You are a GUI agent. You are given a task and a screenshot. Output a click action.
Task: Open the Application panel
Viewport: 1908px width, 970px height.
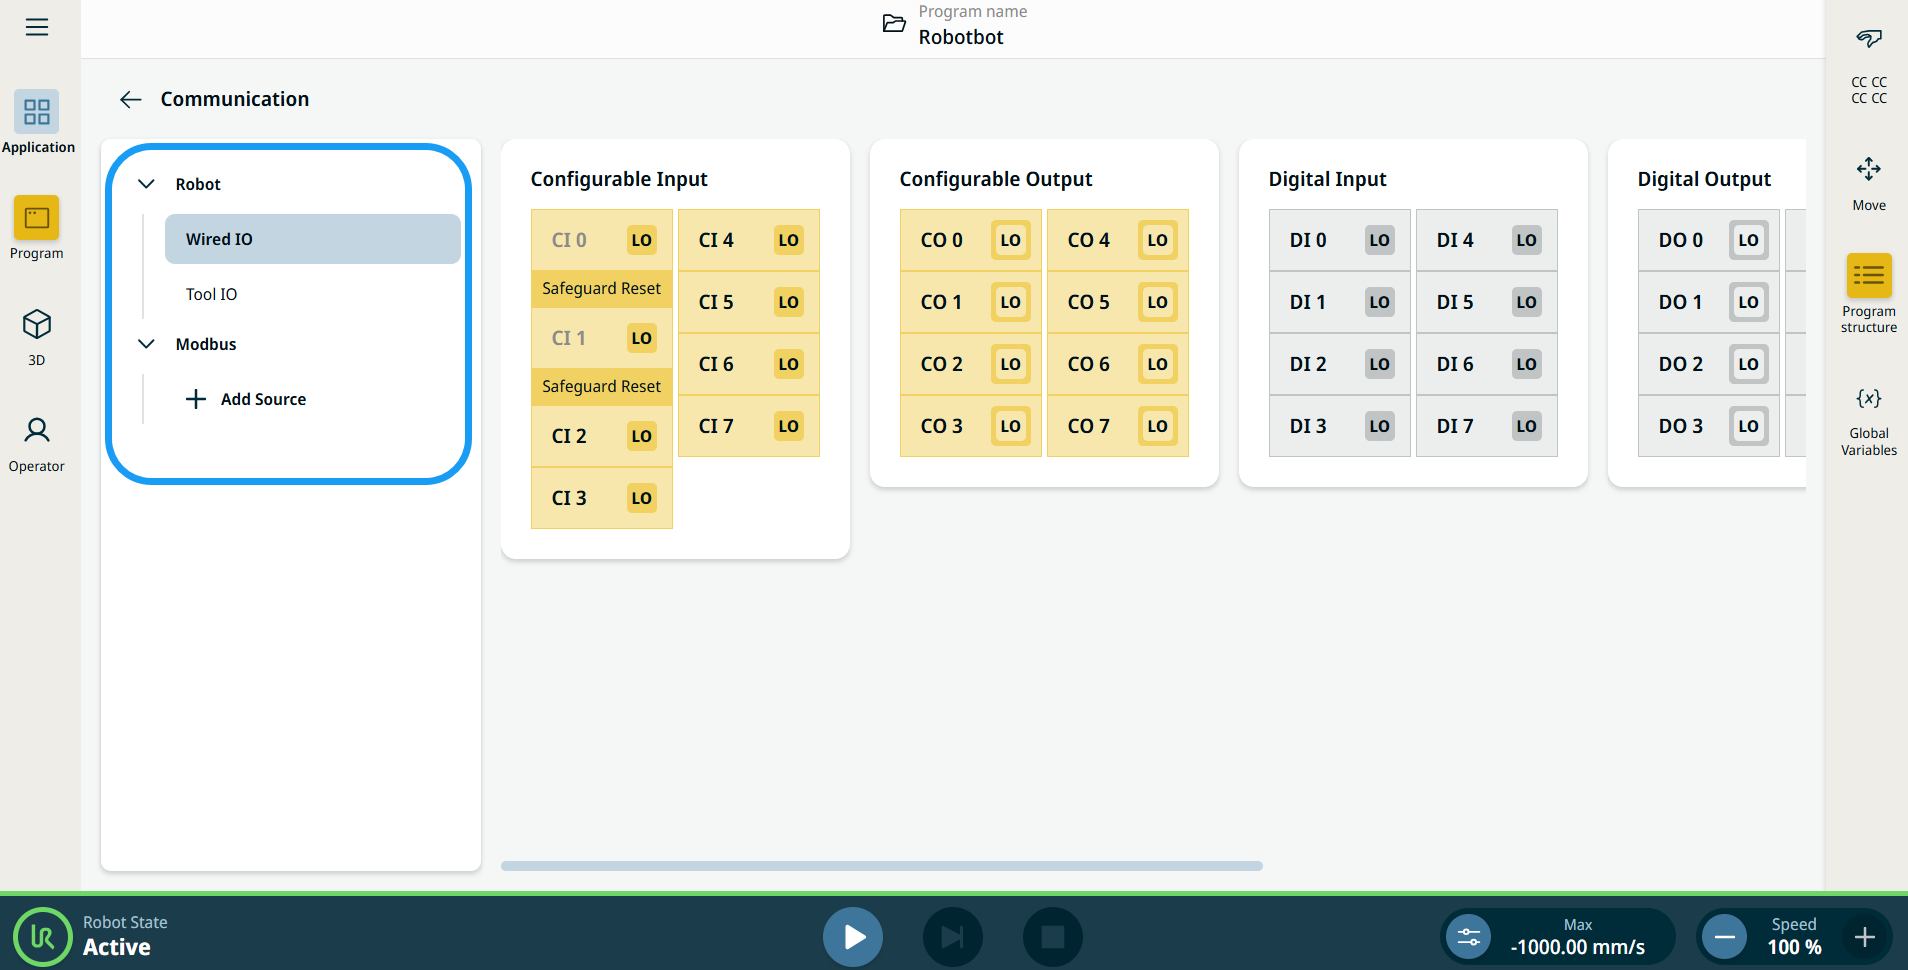click(x=37, y=122)
